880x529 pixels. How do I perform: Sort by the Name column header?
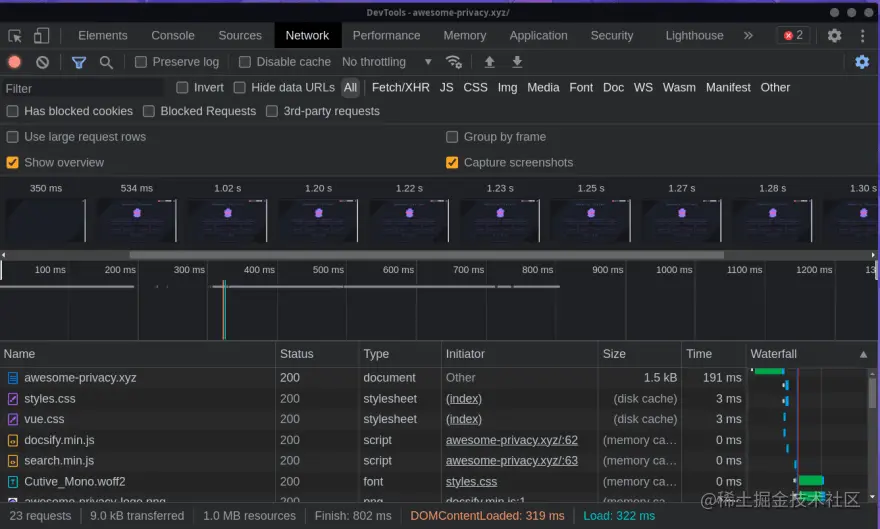click(x=138, y=354)
